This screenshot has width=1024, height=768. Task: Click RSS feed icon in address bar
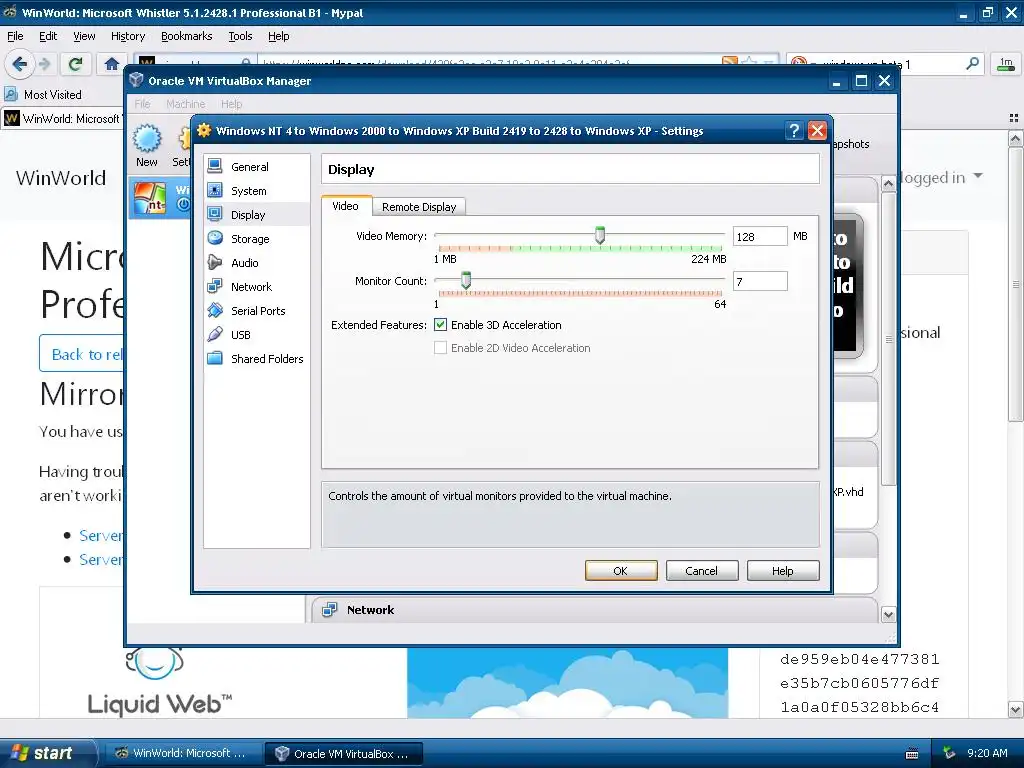[729, 63]
